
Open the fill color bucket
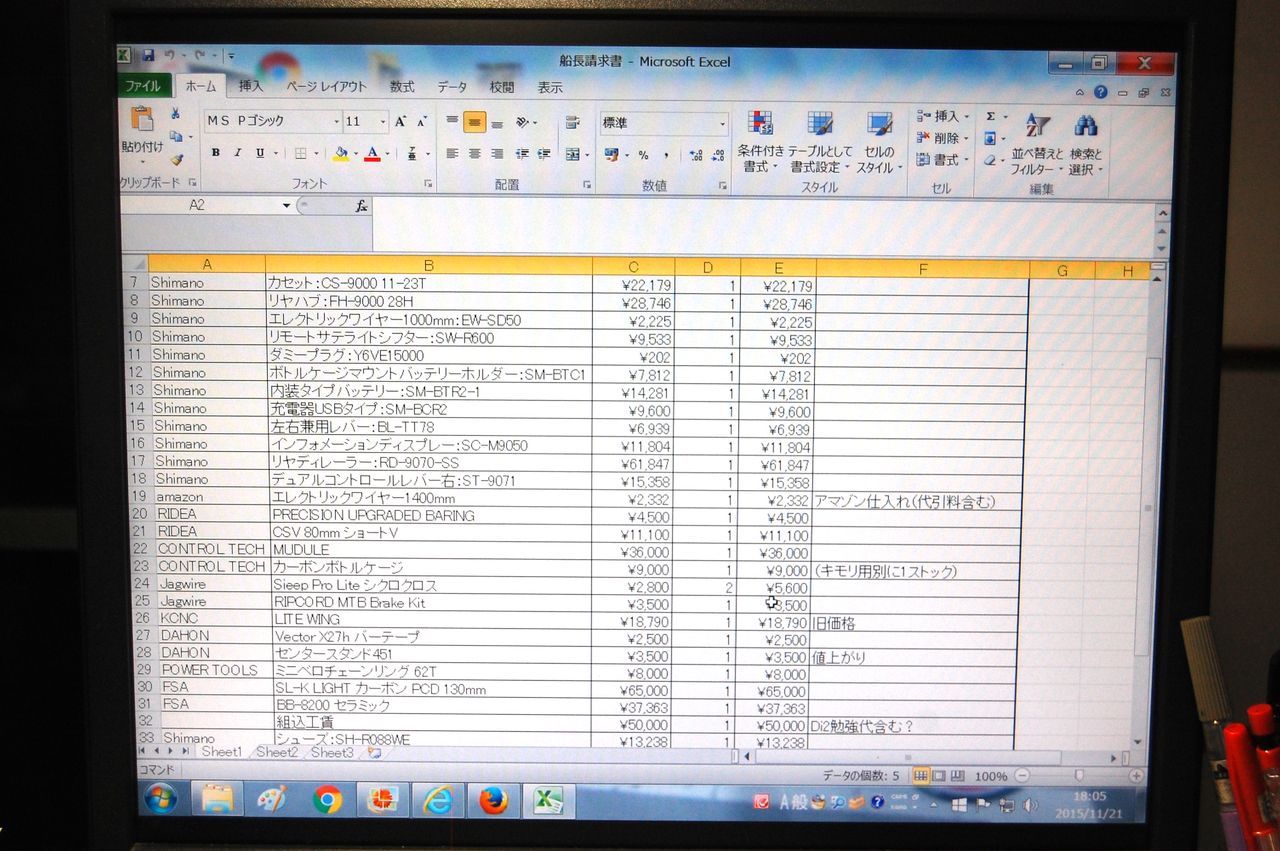tap(341, 154)
